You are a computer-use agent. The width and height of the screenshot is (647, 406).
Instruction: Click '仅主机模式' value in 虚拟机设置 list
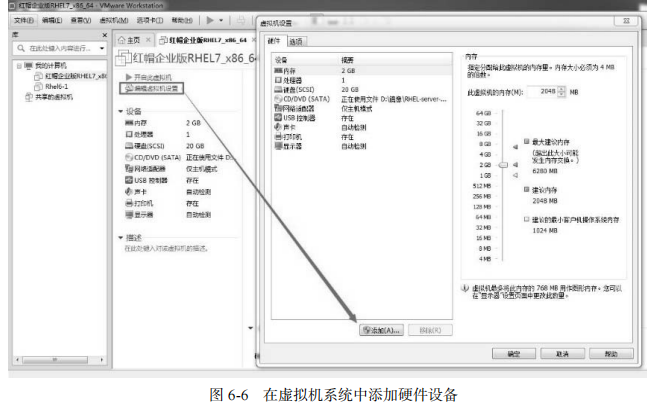click(x=357, y=109)
